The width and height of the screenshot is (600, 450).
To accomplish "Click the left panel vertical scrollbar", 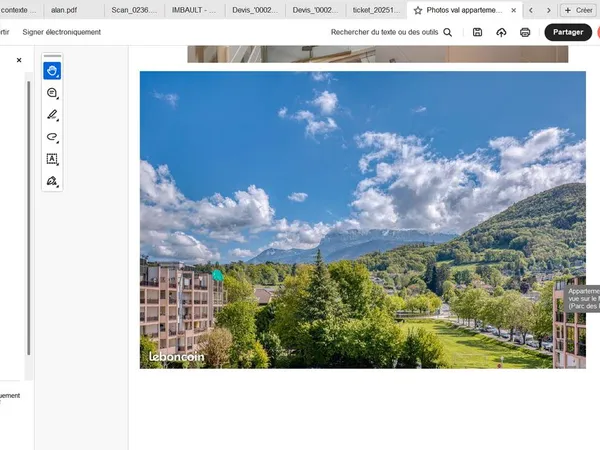I will tap(29, 218).
